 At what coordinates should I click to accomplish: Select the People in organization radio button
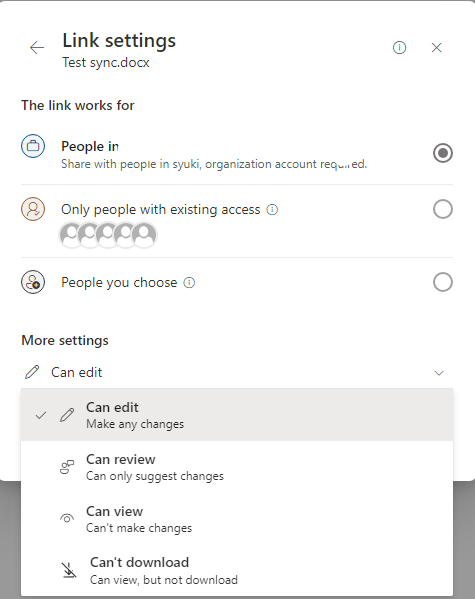[x=443, y=153]
